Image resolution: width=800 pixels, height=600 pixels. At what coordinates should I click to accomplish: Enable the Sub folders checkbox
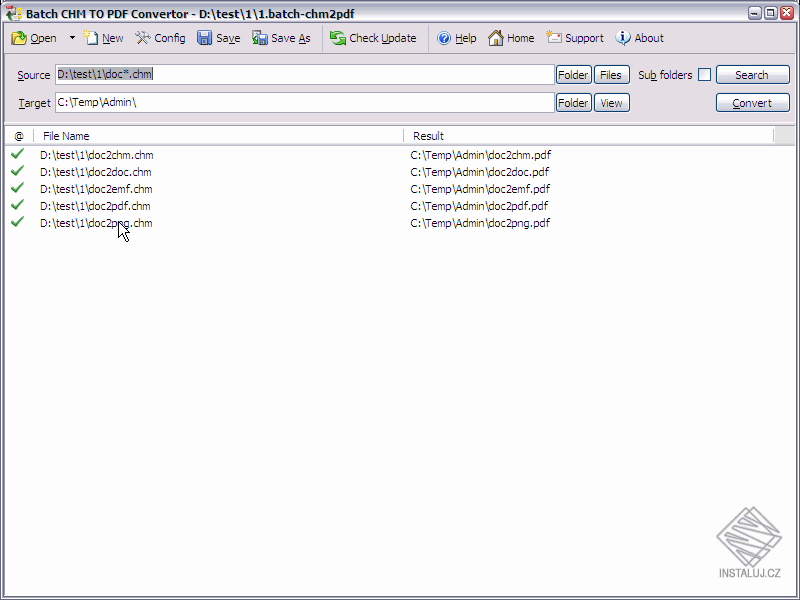(705, 74)
